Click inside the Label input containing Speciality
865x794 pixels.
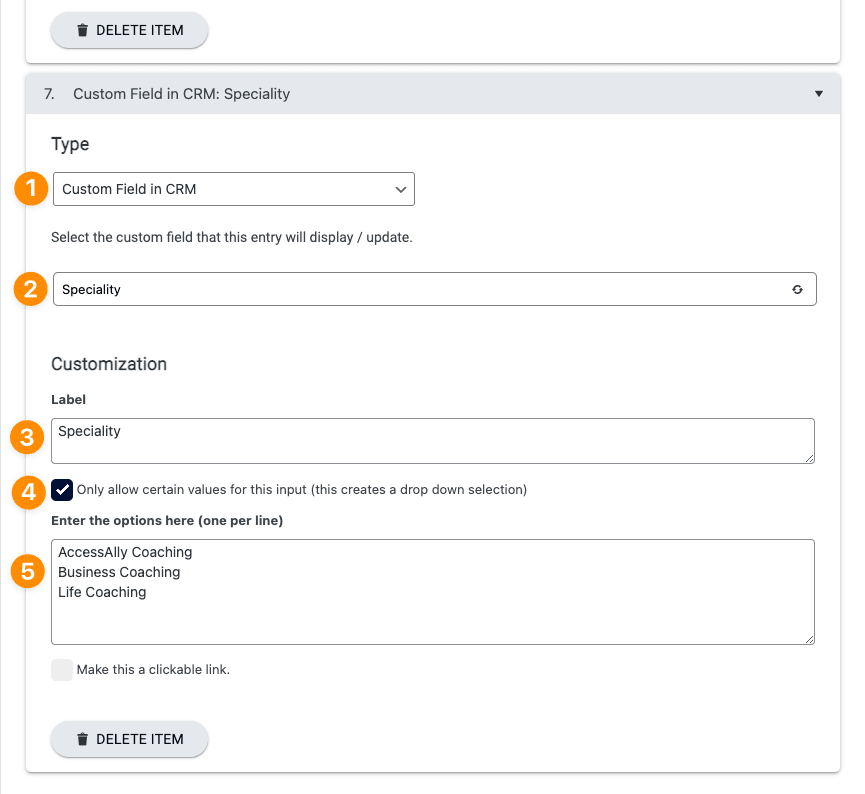point(432,440)
